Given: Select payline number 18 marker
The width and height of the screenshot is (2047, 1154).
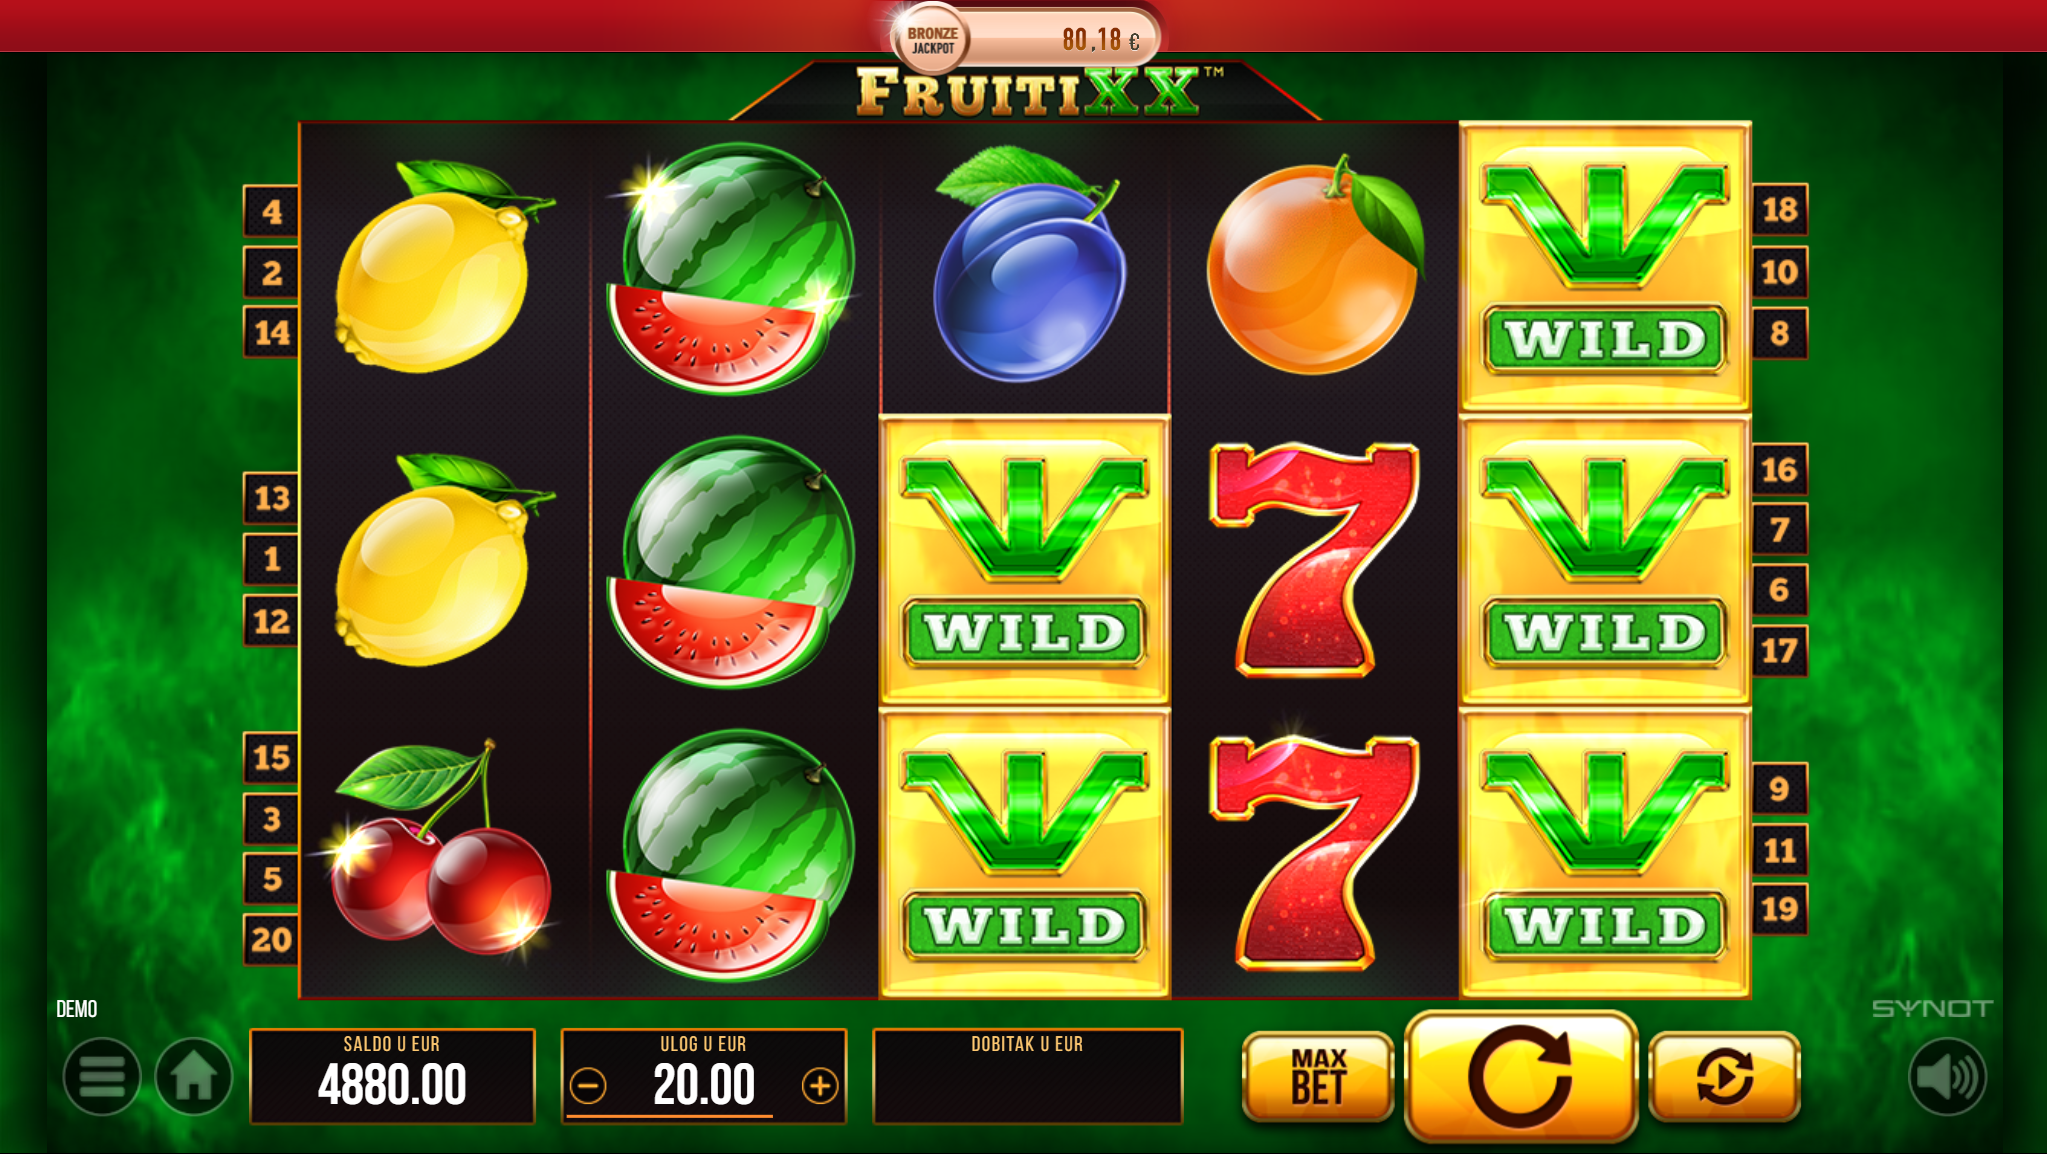Looking at the screenshot, I should click(1780, 210).
